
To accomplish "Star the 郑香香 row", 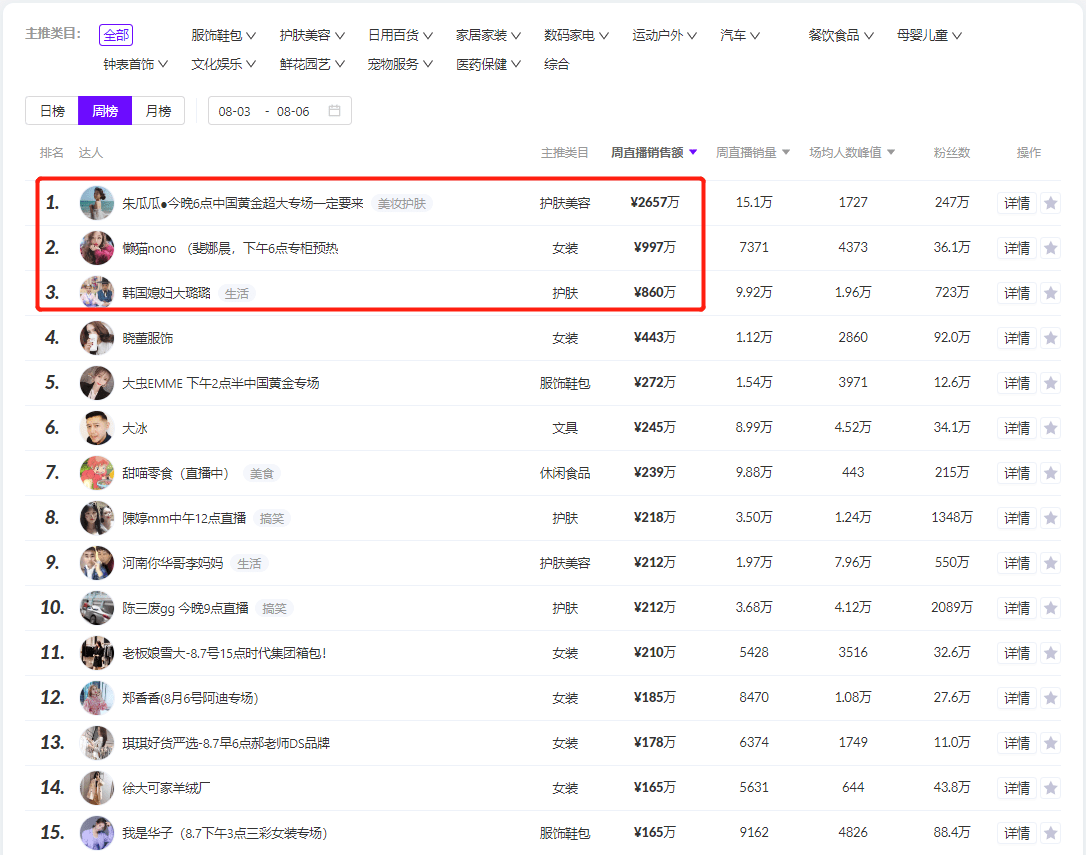I will coord(1050,698).
